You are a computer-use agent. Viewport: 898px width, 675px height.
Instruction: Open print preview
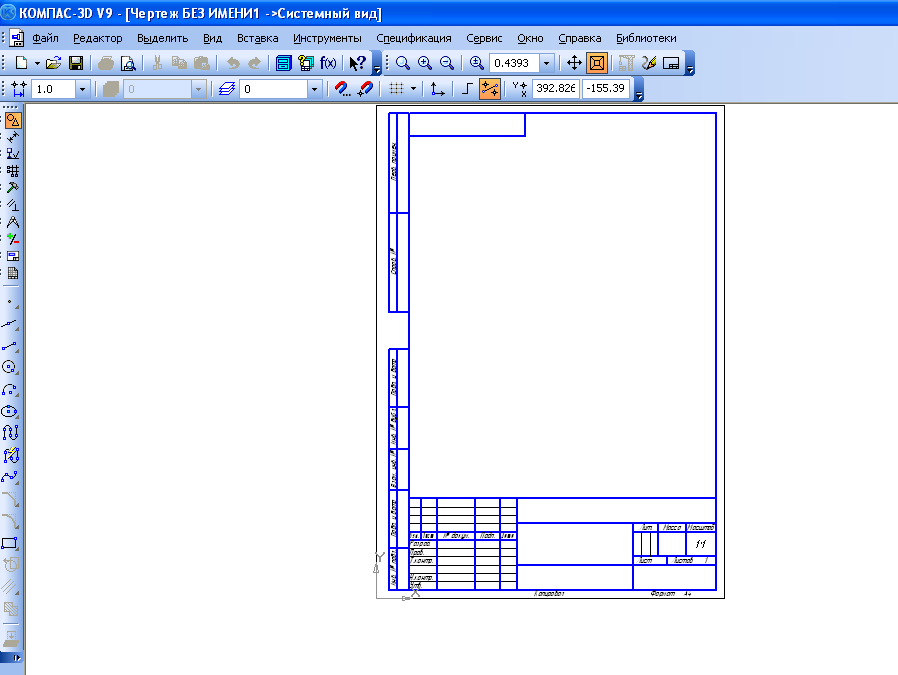coord(128,63)
